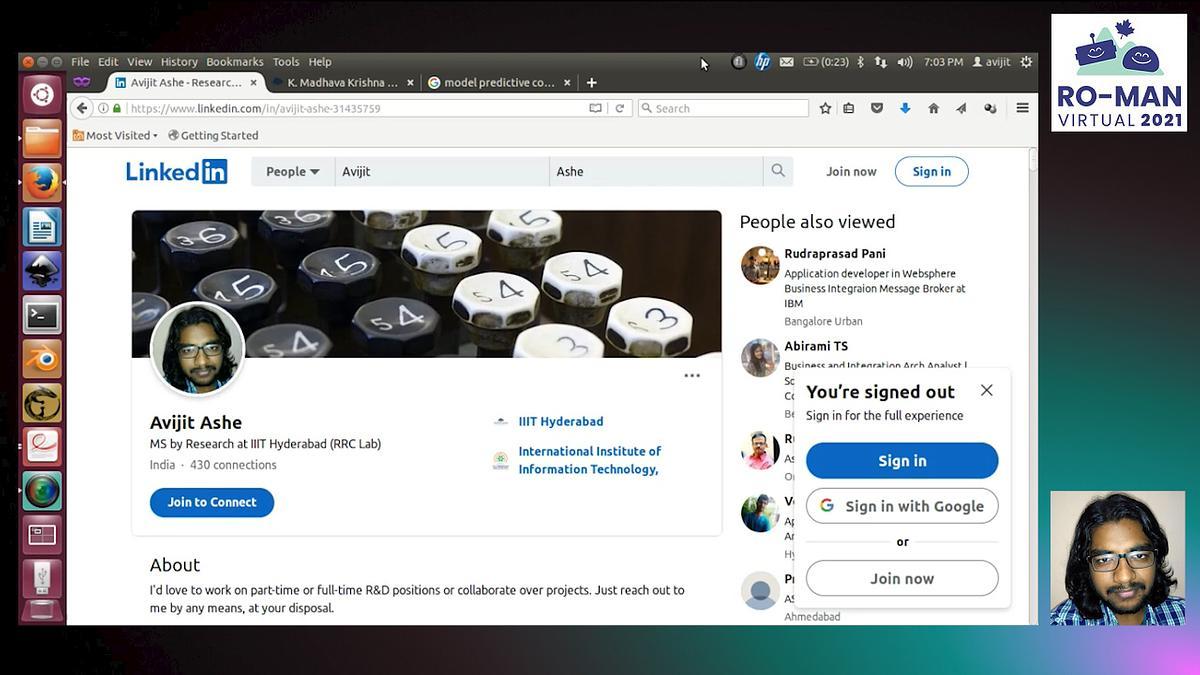Open the Blender app from launcher
The image size is (1200, 675).
point(42,359)
